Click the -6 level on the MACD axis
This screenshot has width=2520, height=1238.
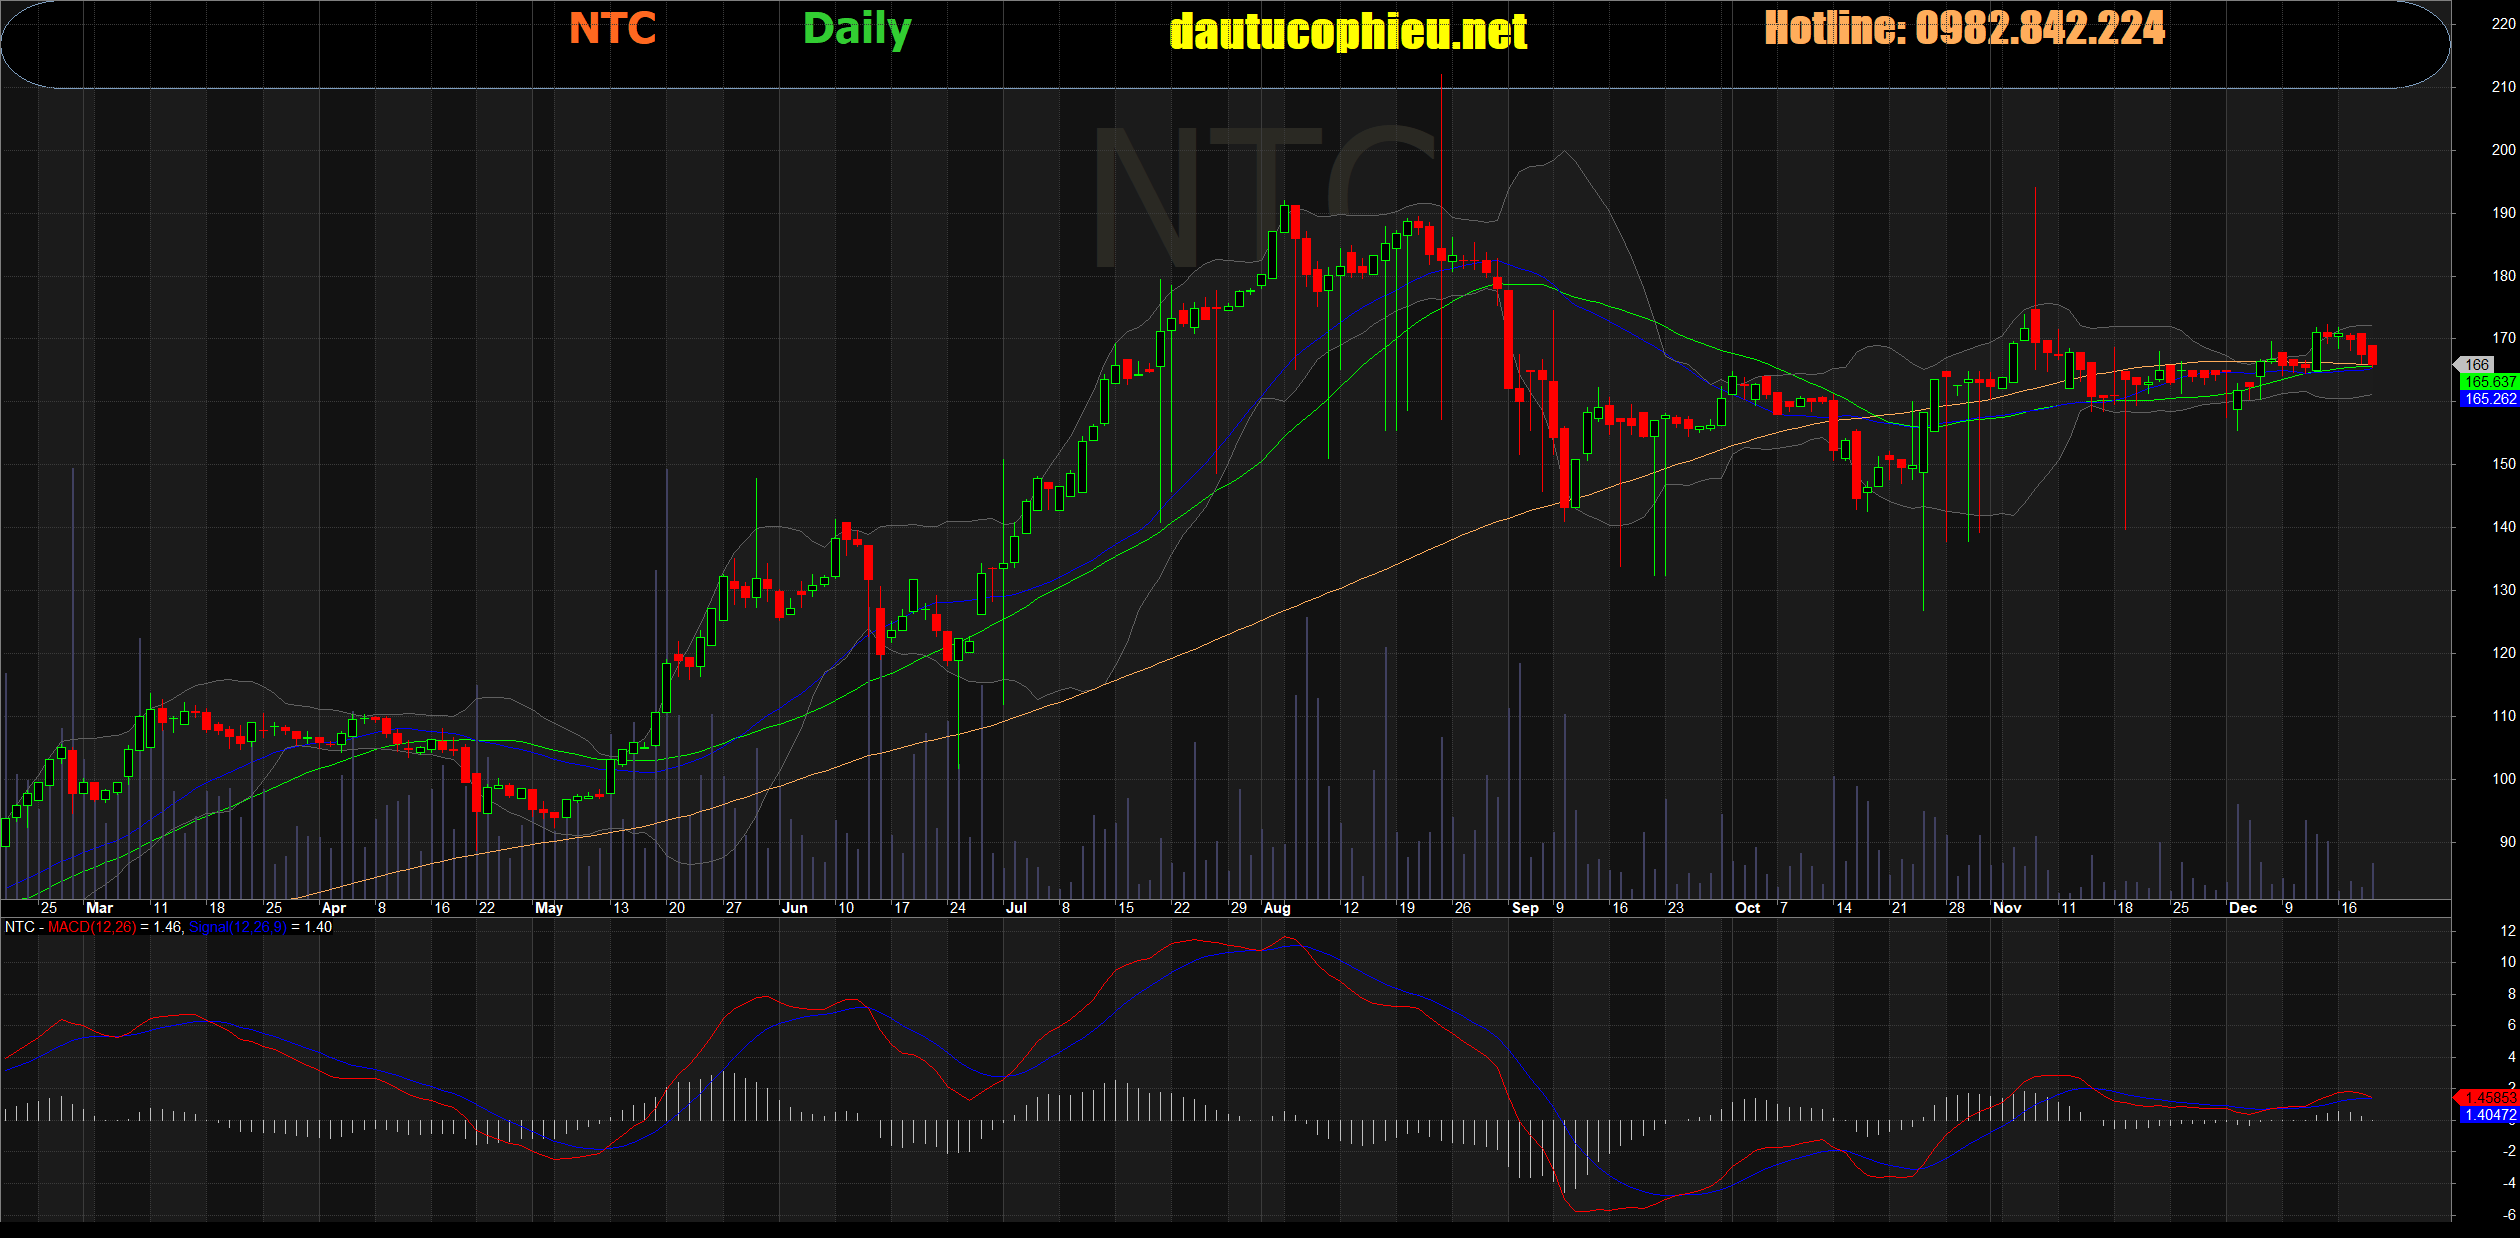coord(2508,1215)
